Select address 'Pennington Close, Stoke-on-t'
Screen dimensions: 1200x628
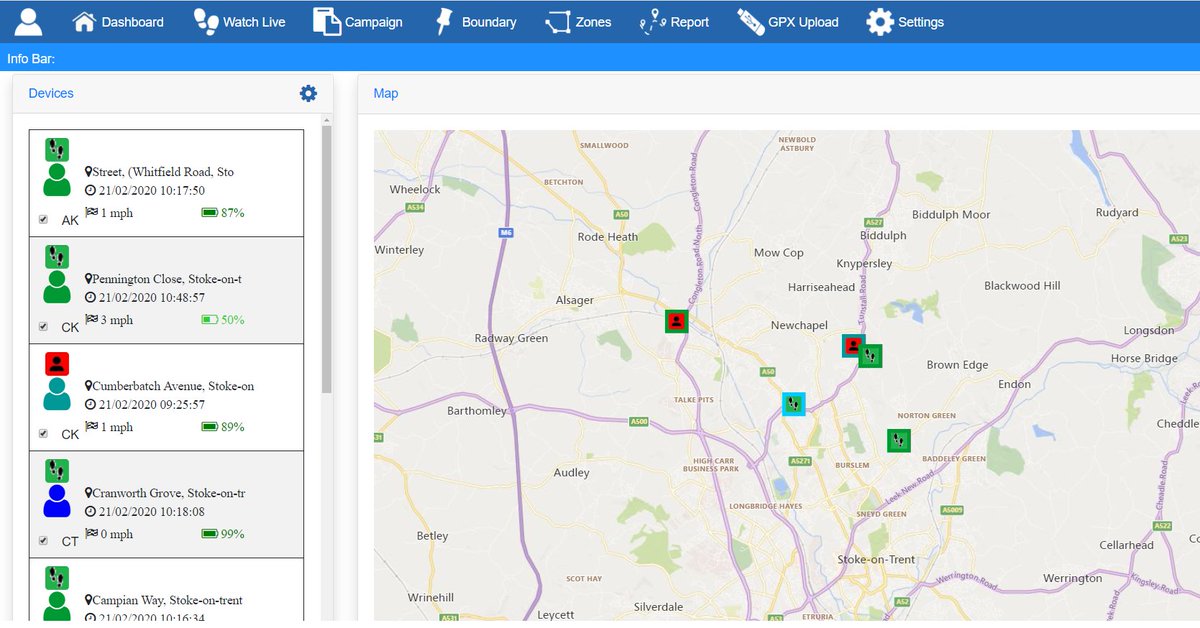pos(167,279)
